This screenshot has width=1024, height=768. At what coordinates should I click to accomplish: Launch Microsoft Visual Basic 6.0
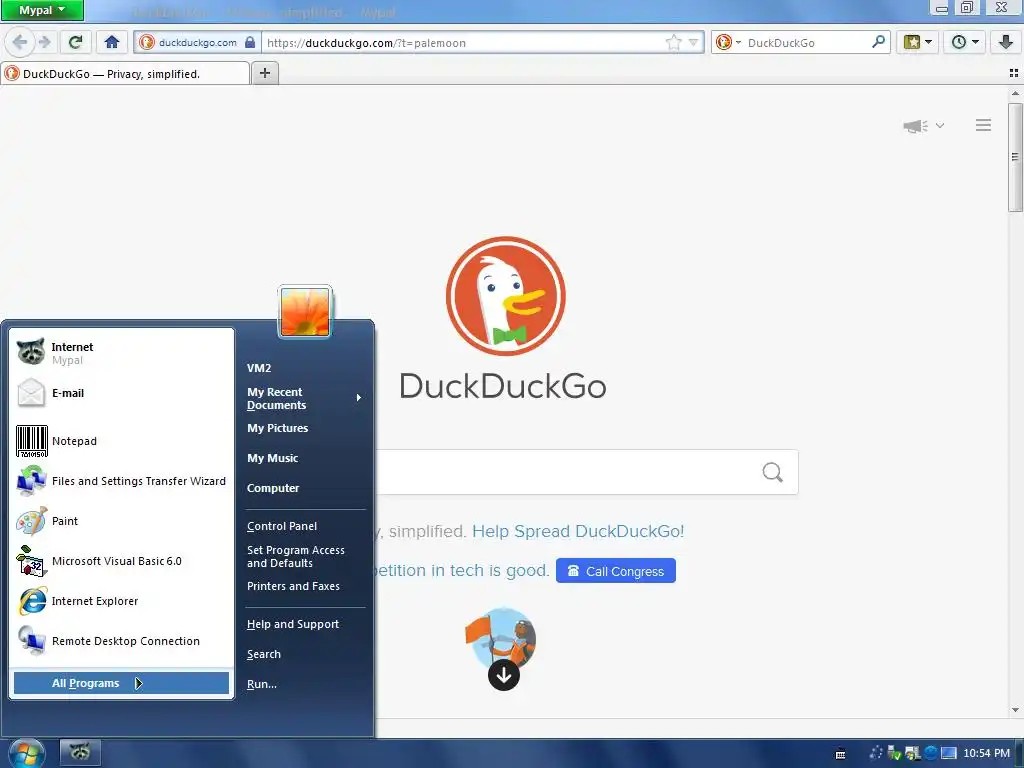122,561
